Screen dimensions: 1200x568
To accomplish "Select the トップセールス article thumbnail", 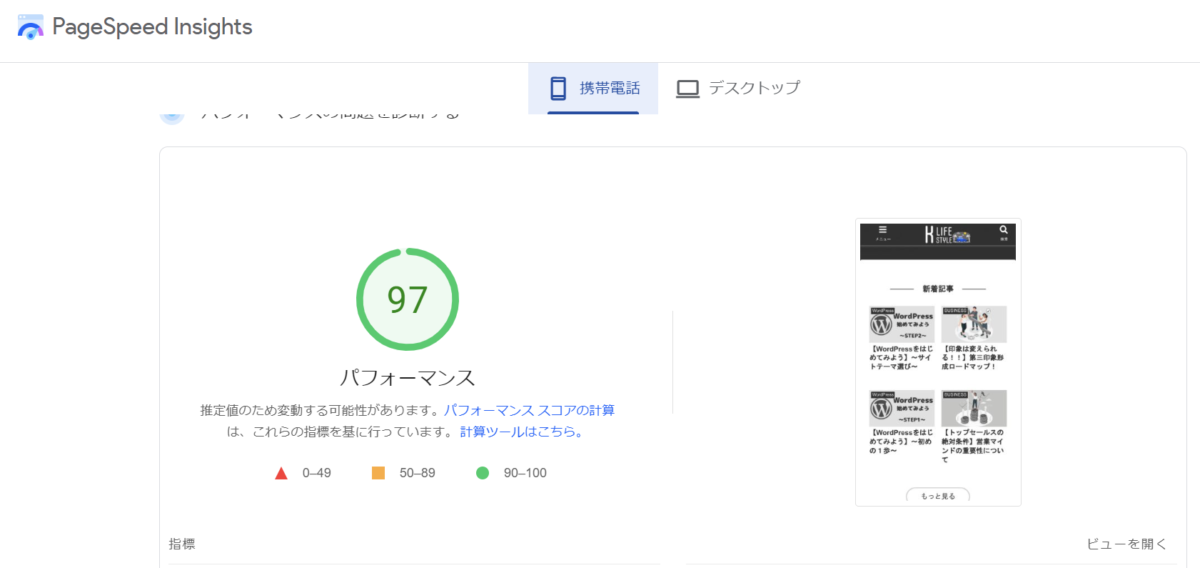I will click(x=973, y=408).
